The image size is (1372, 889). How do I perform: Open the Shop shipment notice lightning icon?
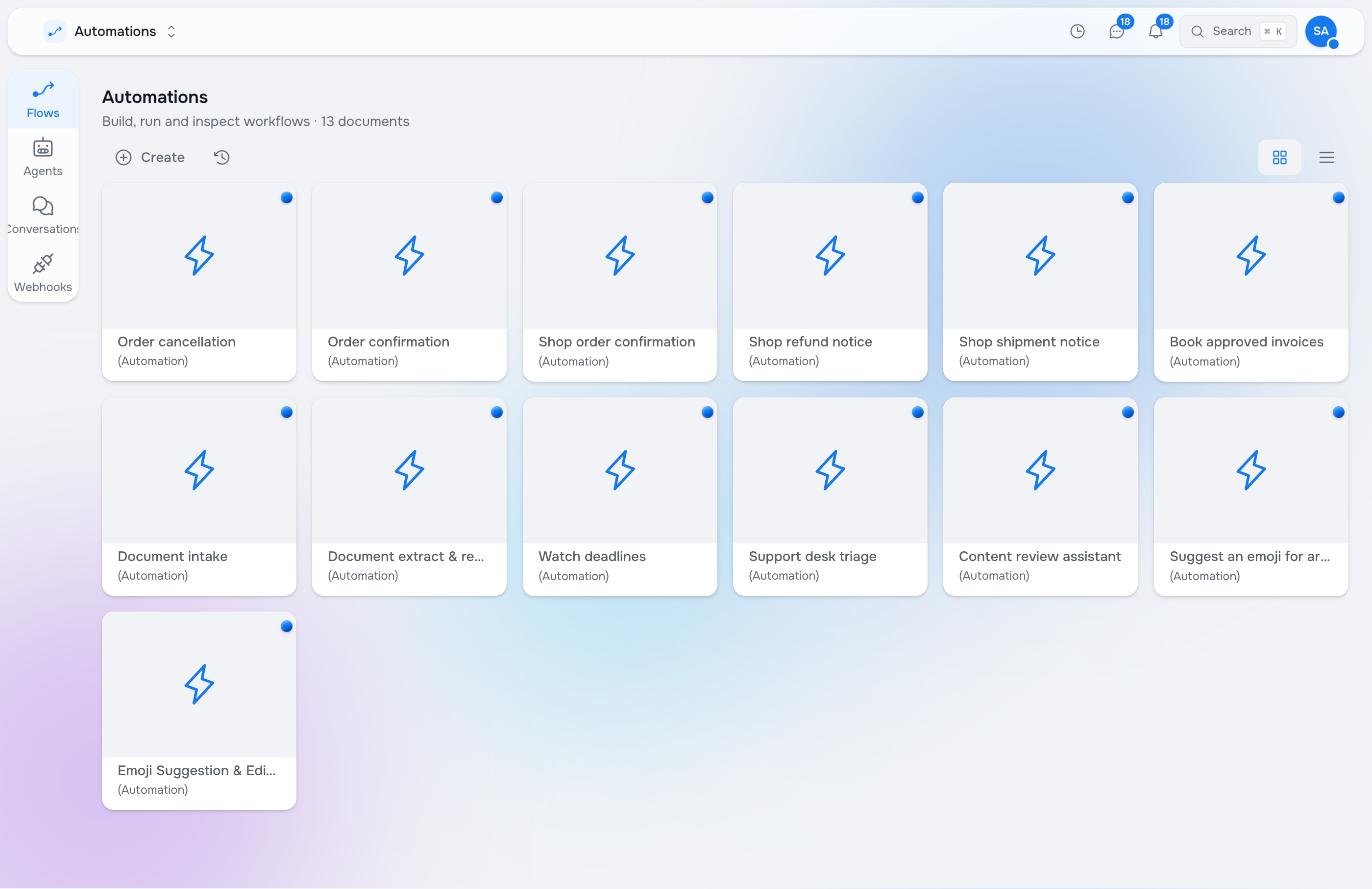coord(1040,256)
